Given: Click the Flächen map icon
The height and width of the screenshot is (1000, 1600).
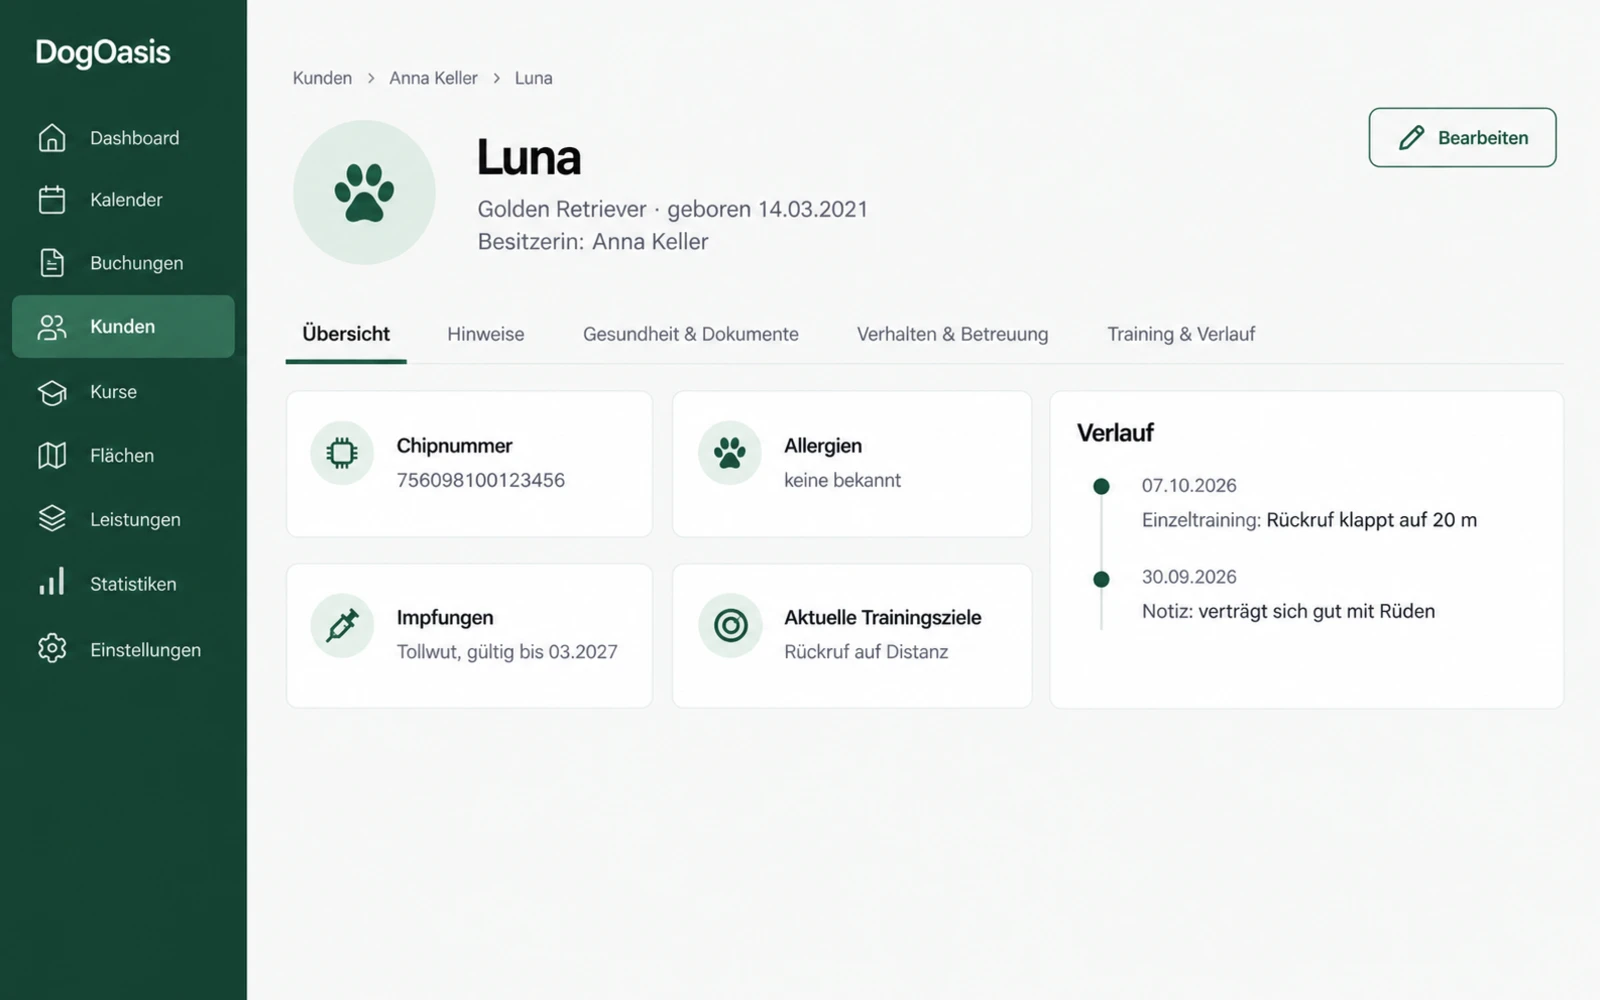Looking at the screenshot, I should [x=52, y=456].
